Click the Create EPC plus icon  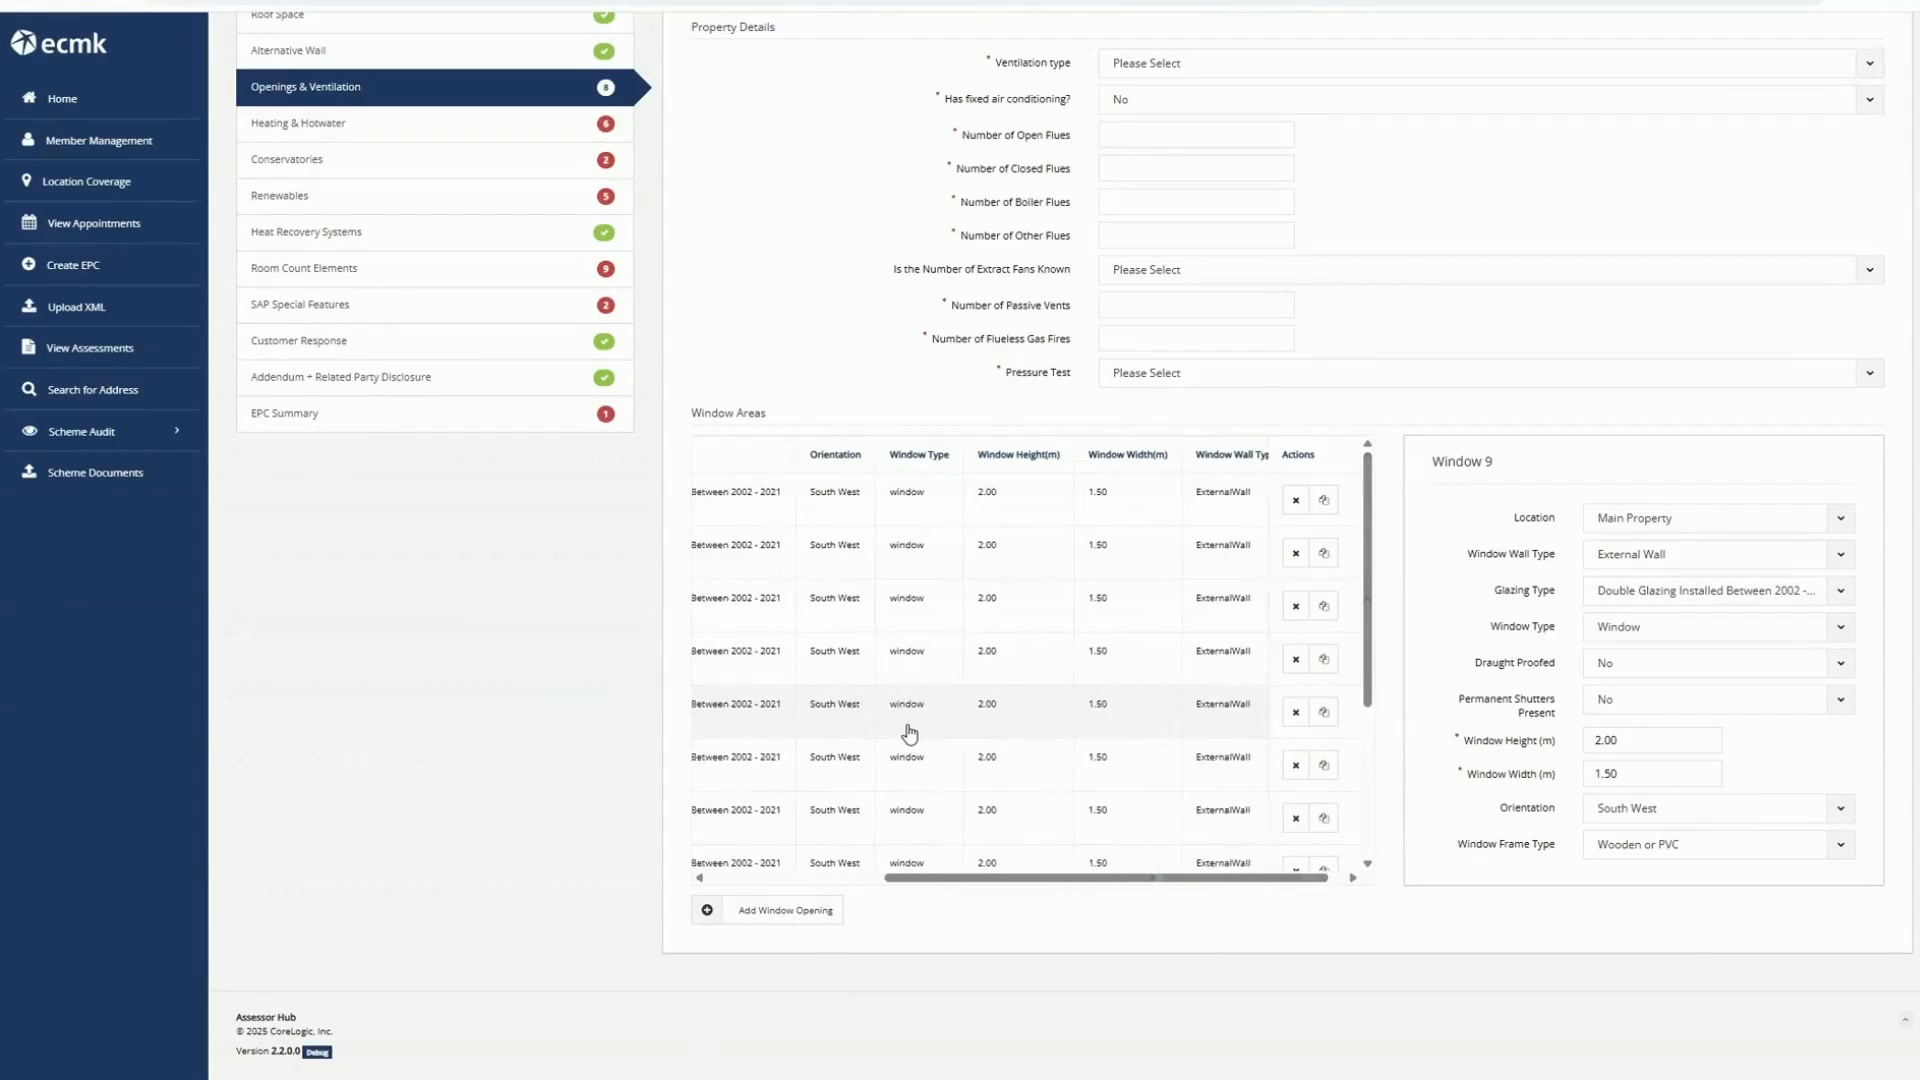(x=28, y=265)
